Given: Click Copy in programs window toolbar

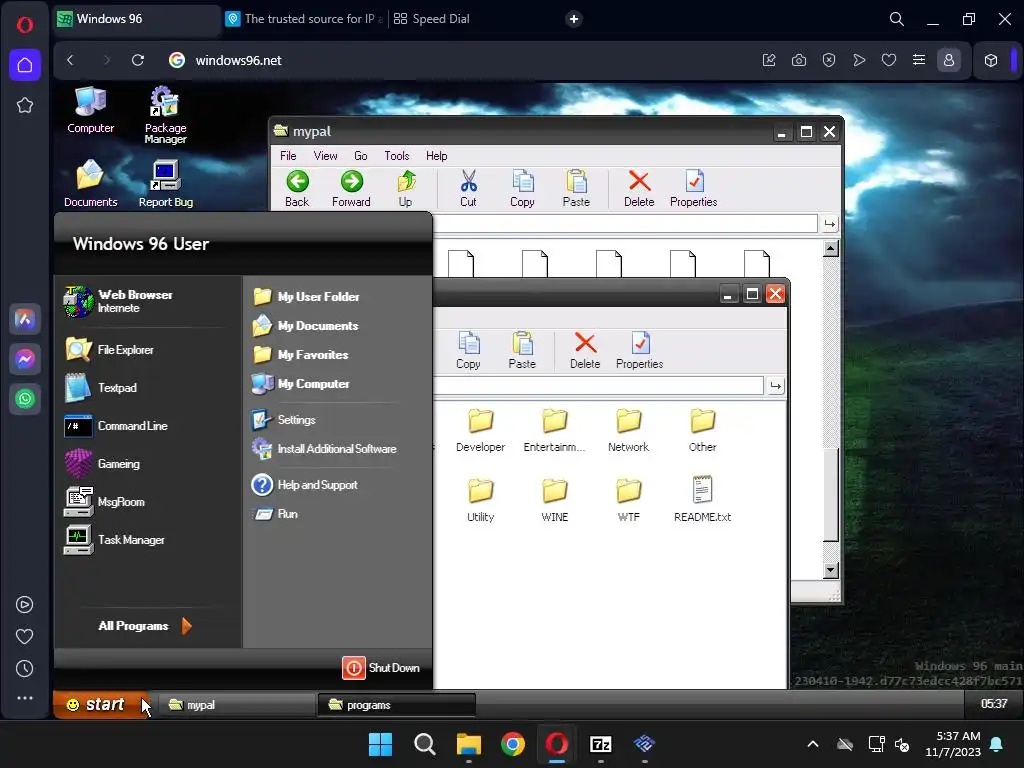Looking at the screenshot, I should [468, 351].
